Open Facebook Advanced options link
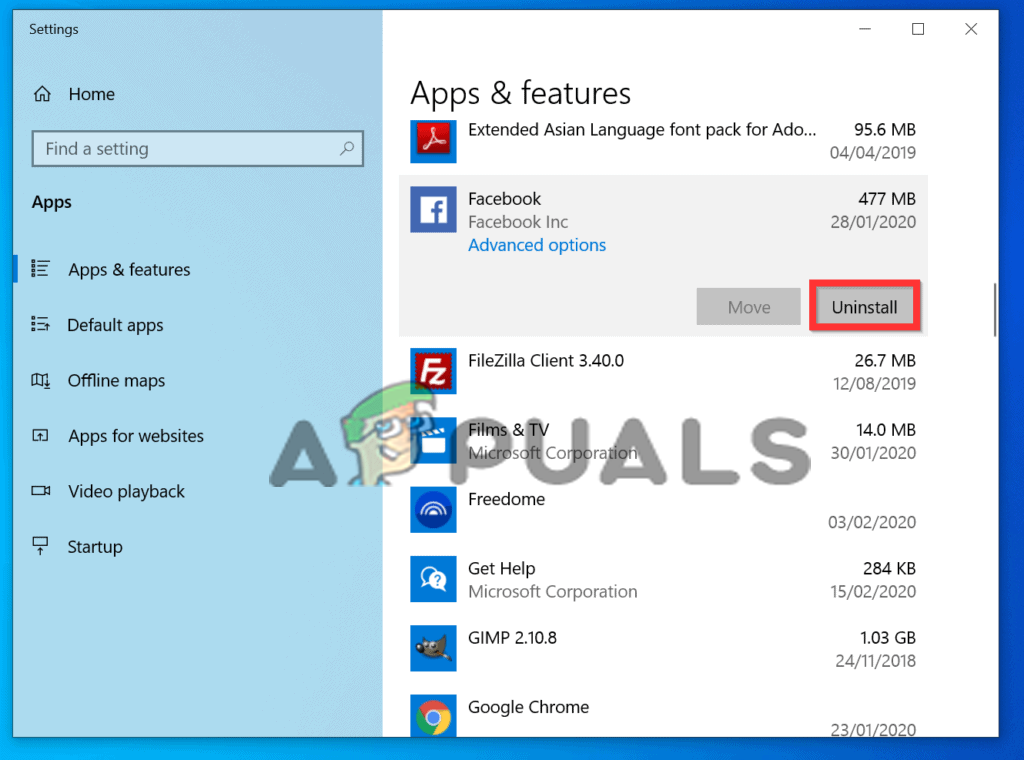 click(x=537, y=245)
